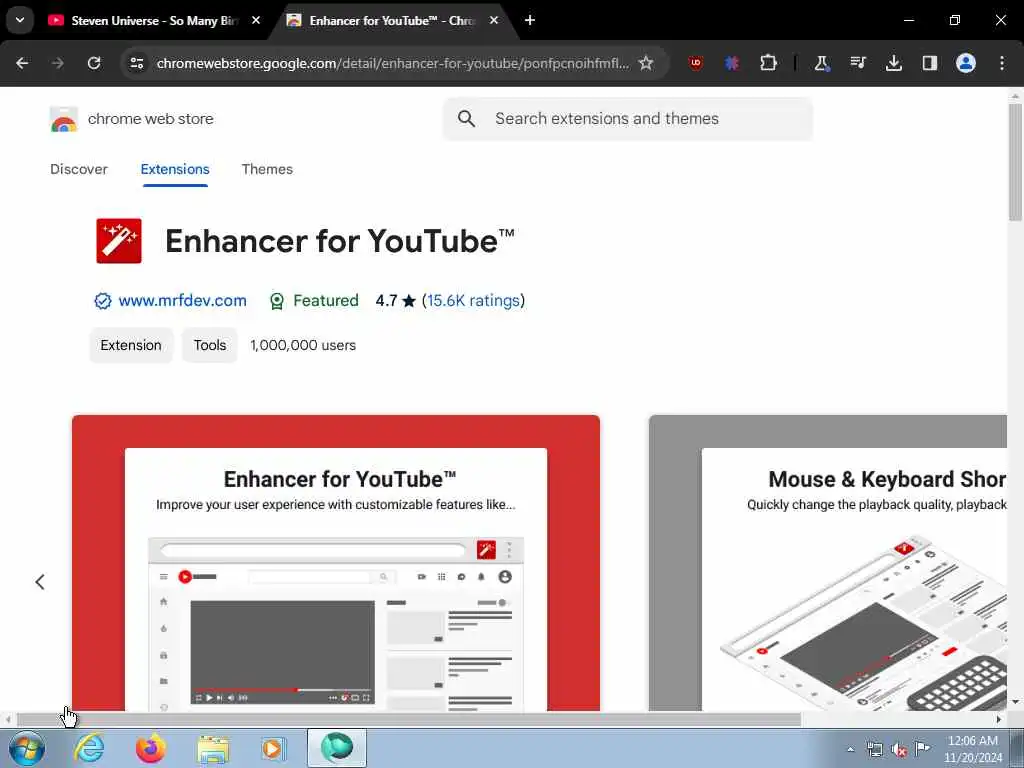1024x768 pixels.
Task: Open a new browser tab
Action: tap(530, 20)
